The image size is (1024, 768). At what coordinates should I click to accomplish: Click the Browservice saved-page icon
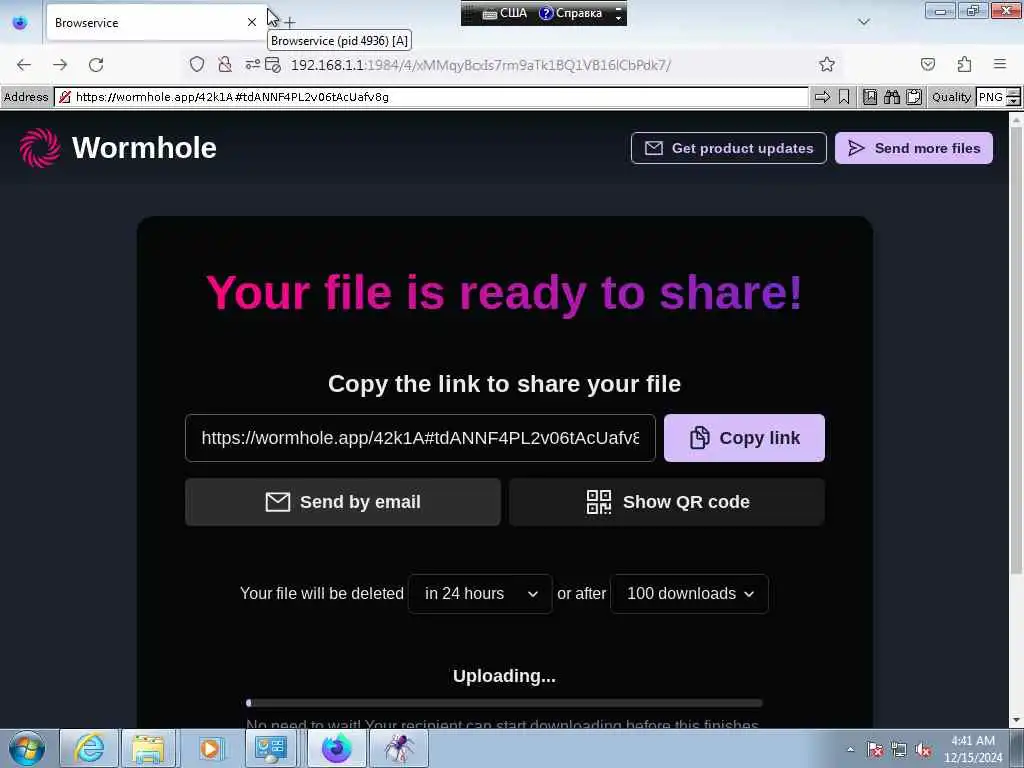[x=870, y=97]
